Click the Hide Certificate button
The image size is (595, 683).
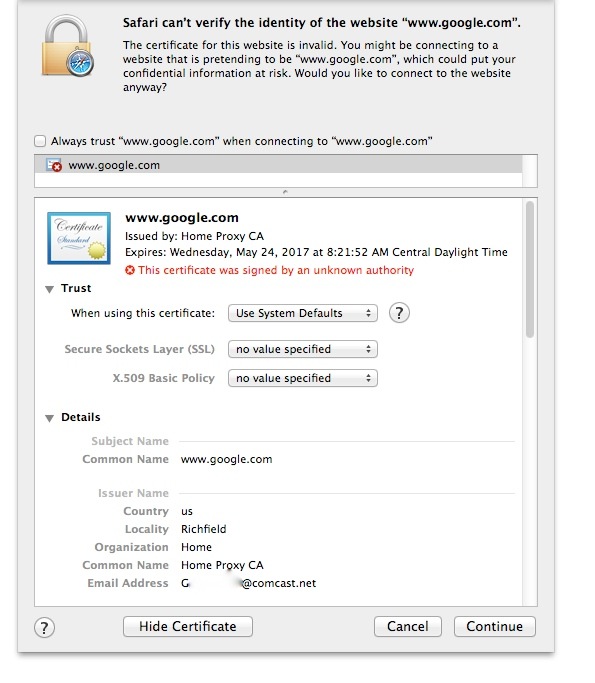(x=188, y=626)
